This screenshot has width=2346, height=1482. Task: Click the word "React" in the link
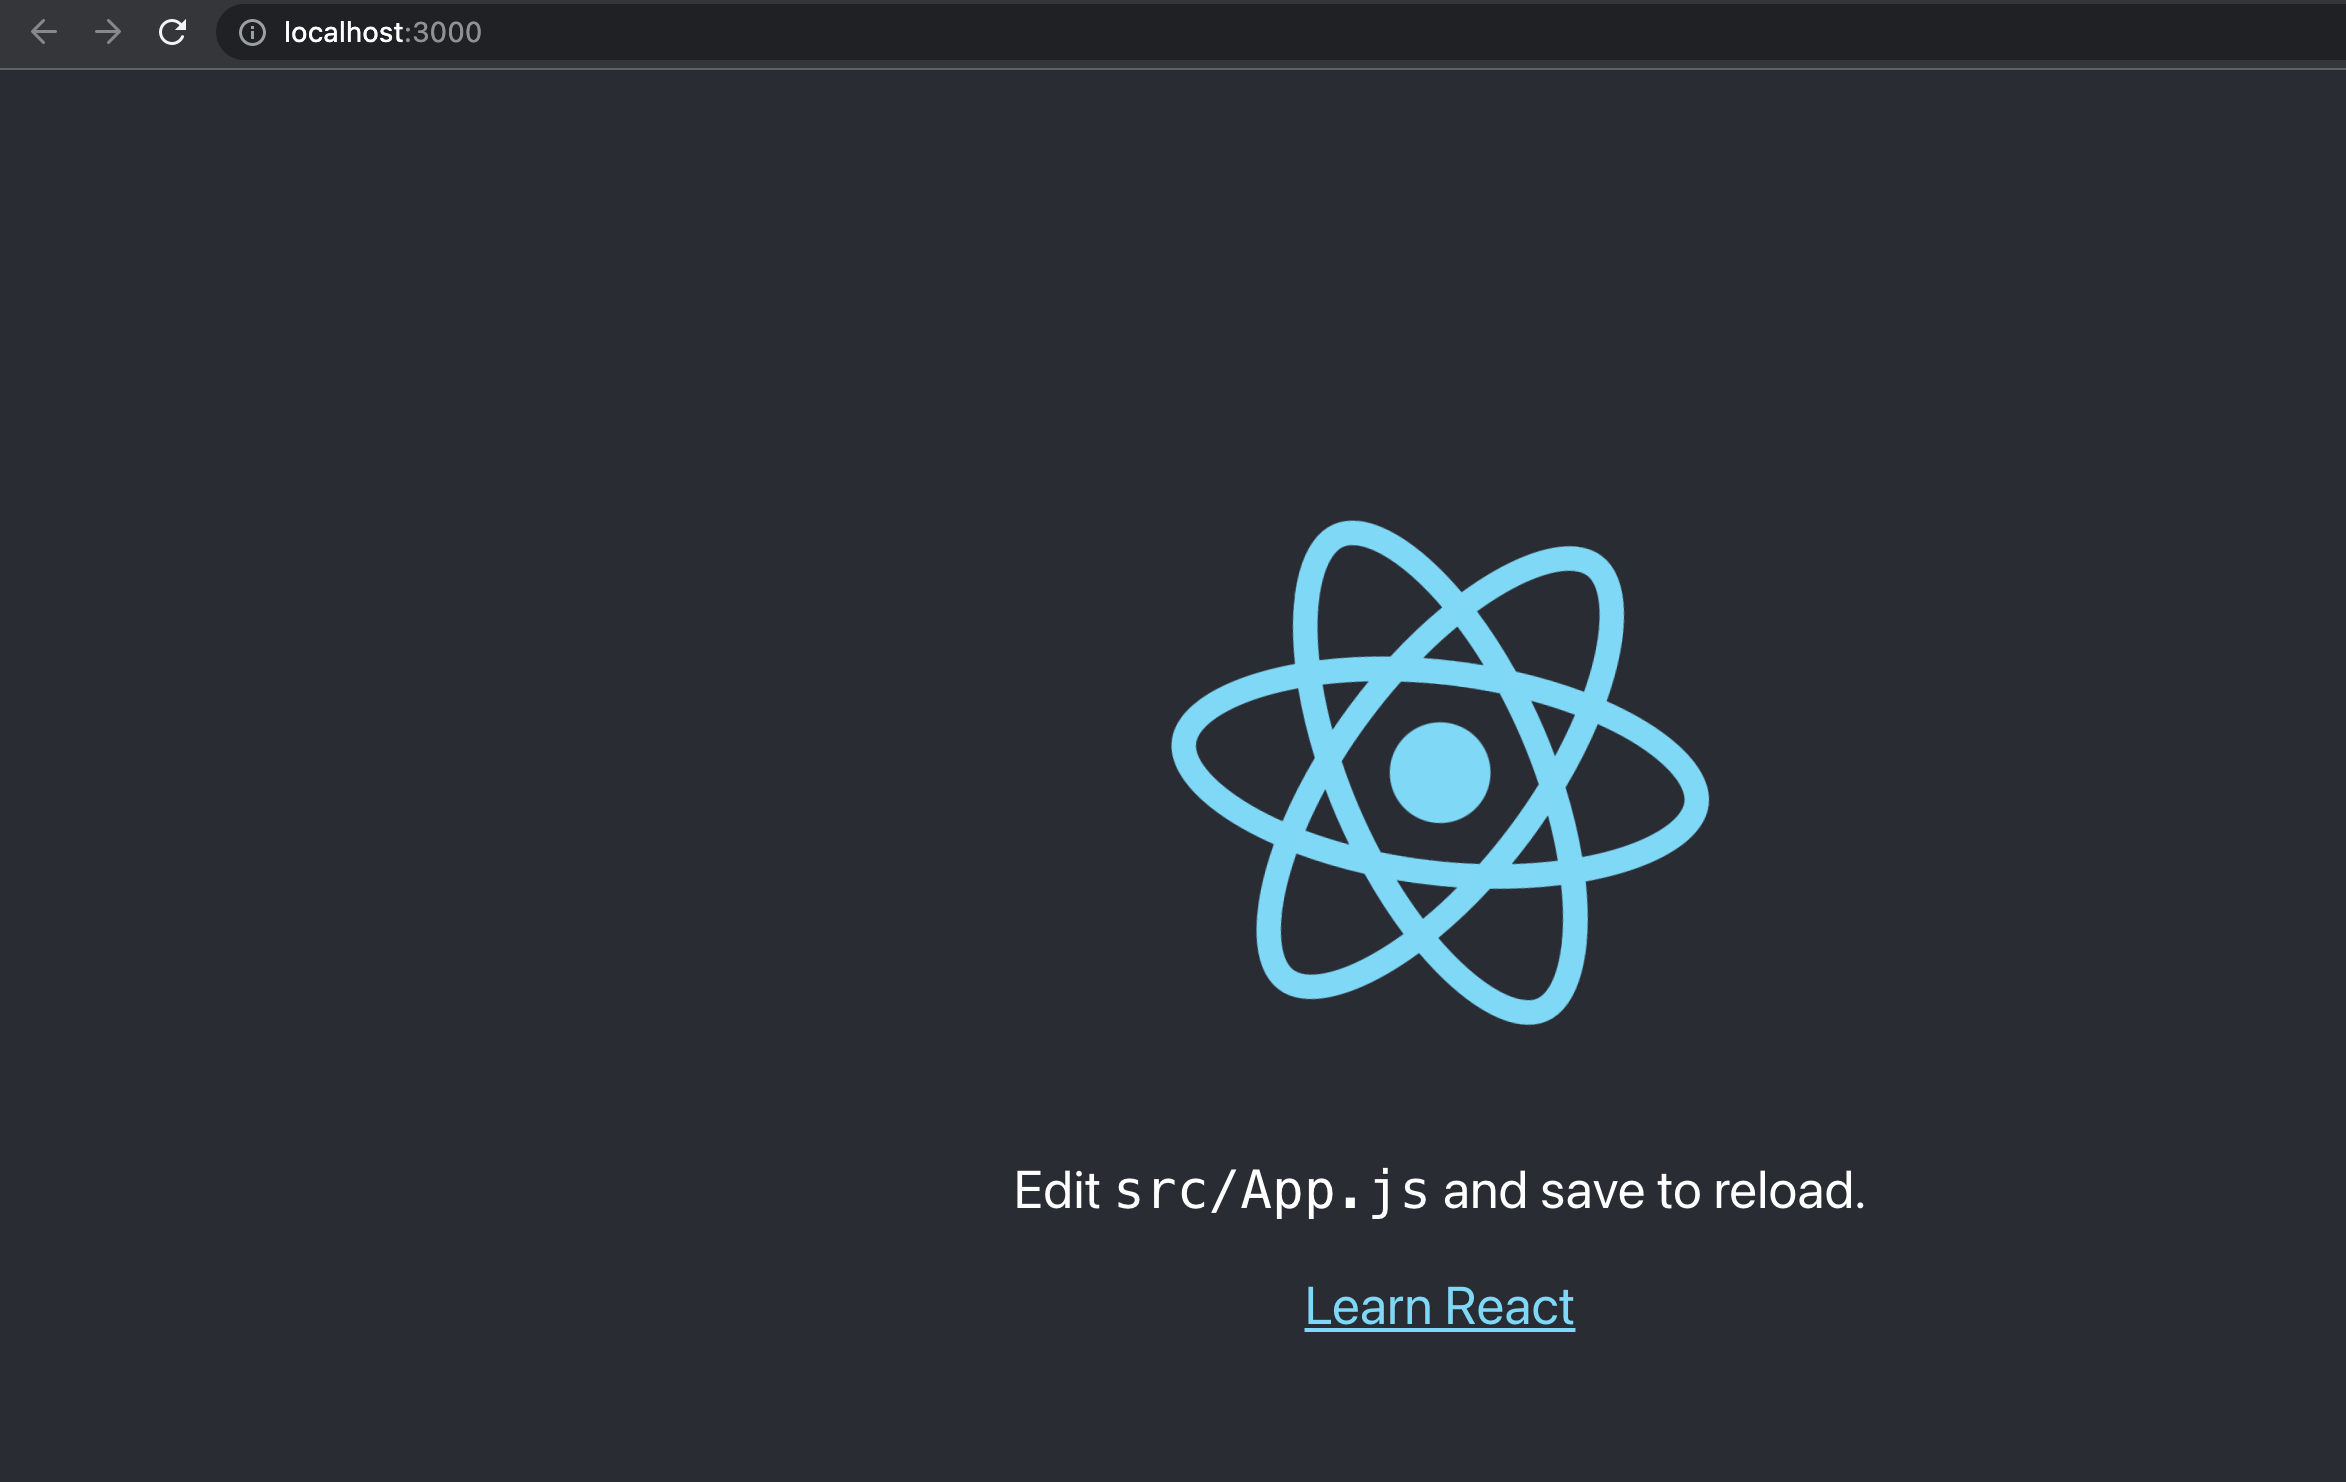pyautogui.click(x=1509, y=1307)
